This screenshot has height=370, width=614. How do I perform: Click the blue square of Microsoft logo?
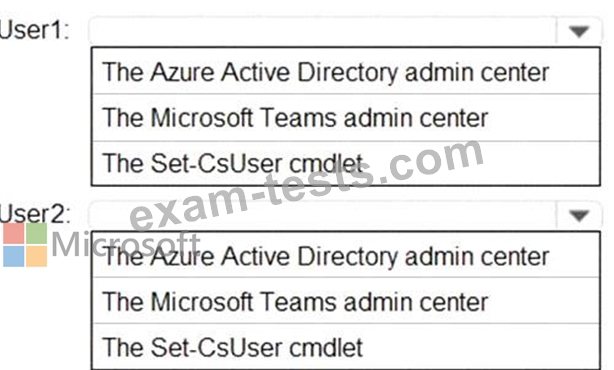14,256
